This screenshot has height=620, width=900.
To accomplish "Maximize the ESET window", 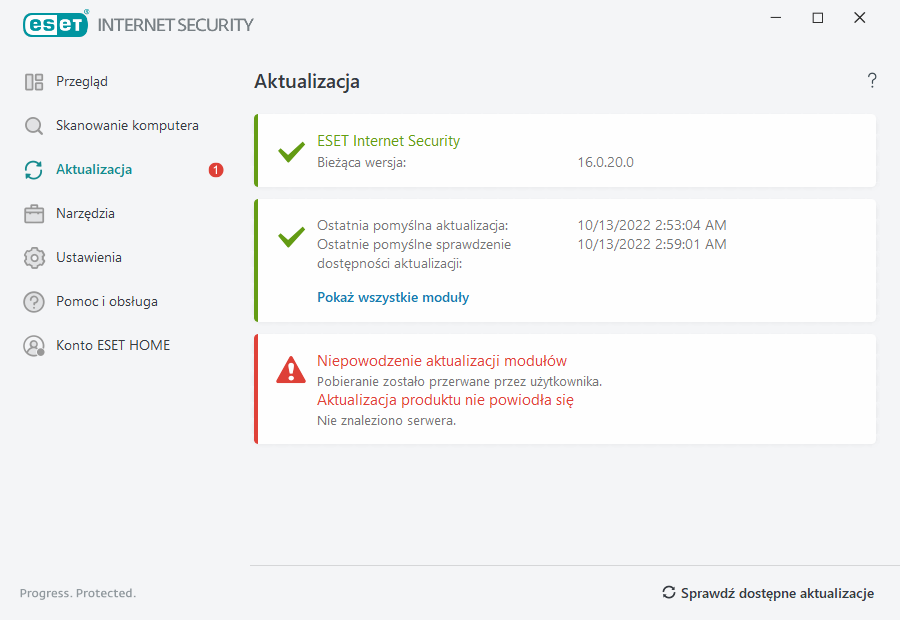I will pos(818,18).
